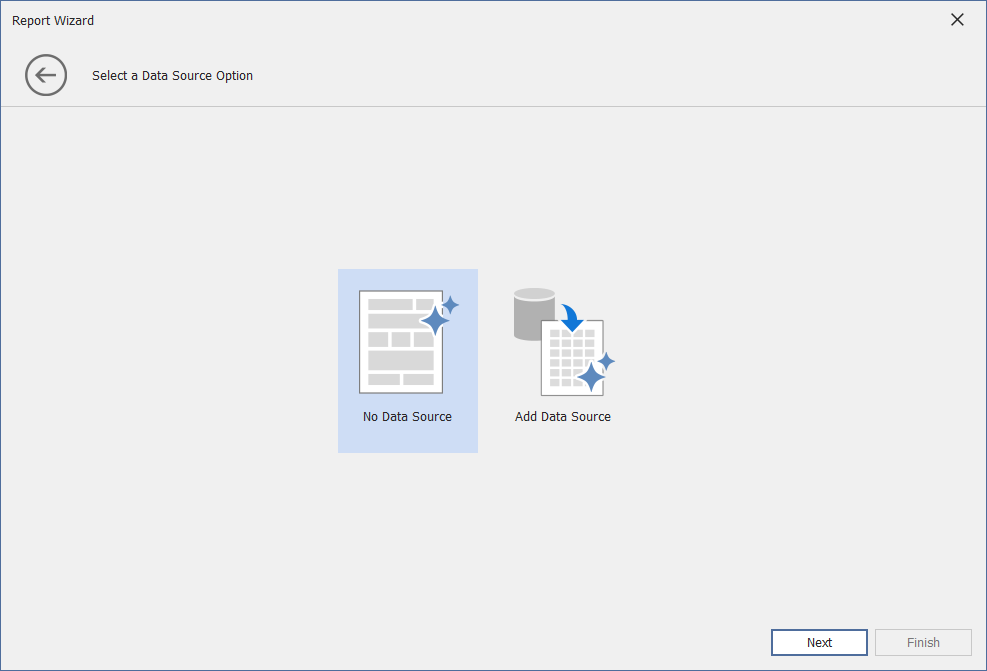Close the Report Wizard dialog
Viewport: 987px width, 671px height.
(x=957, y=20)
